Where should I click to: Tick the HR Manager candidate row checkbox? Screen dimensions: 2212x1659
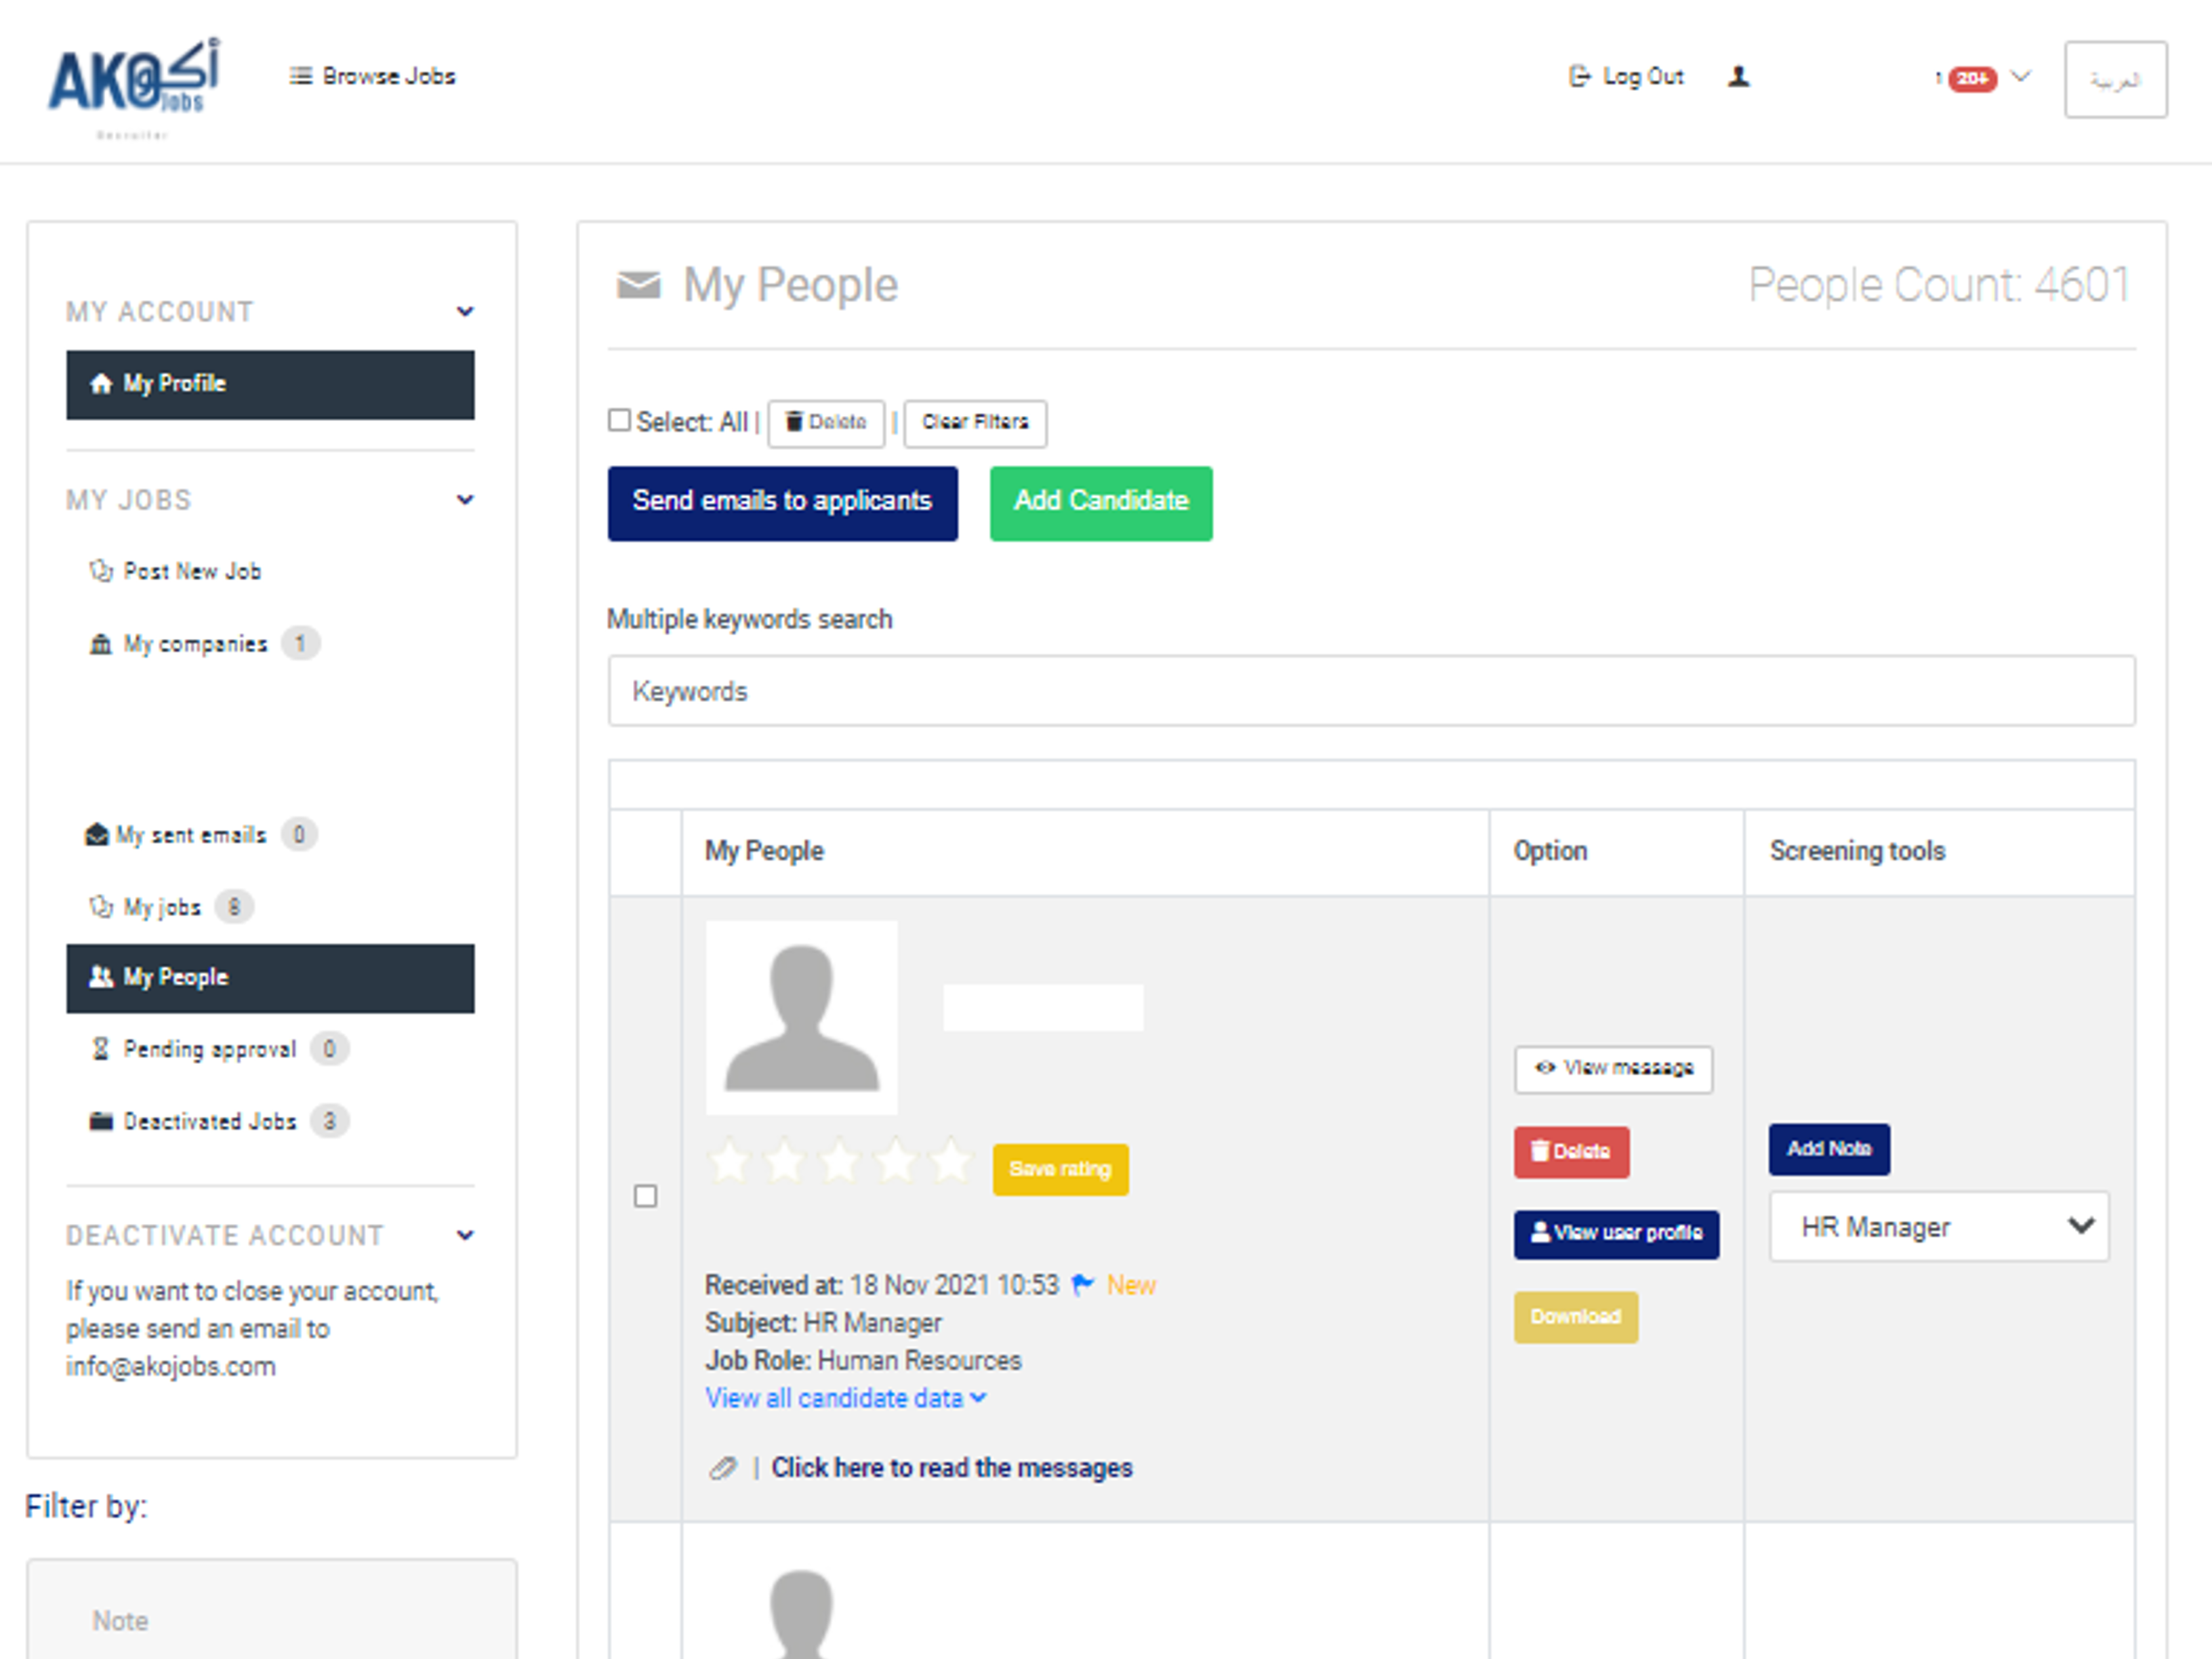point(645,1196)
